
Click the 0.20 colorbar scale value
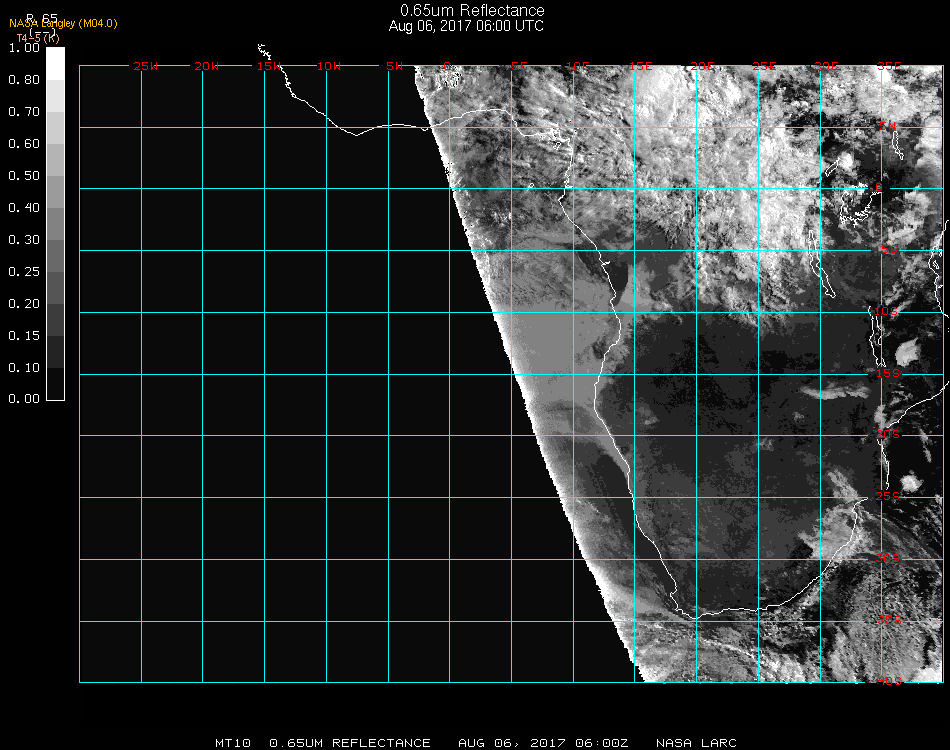[24, 304]
